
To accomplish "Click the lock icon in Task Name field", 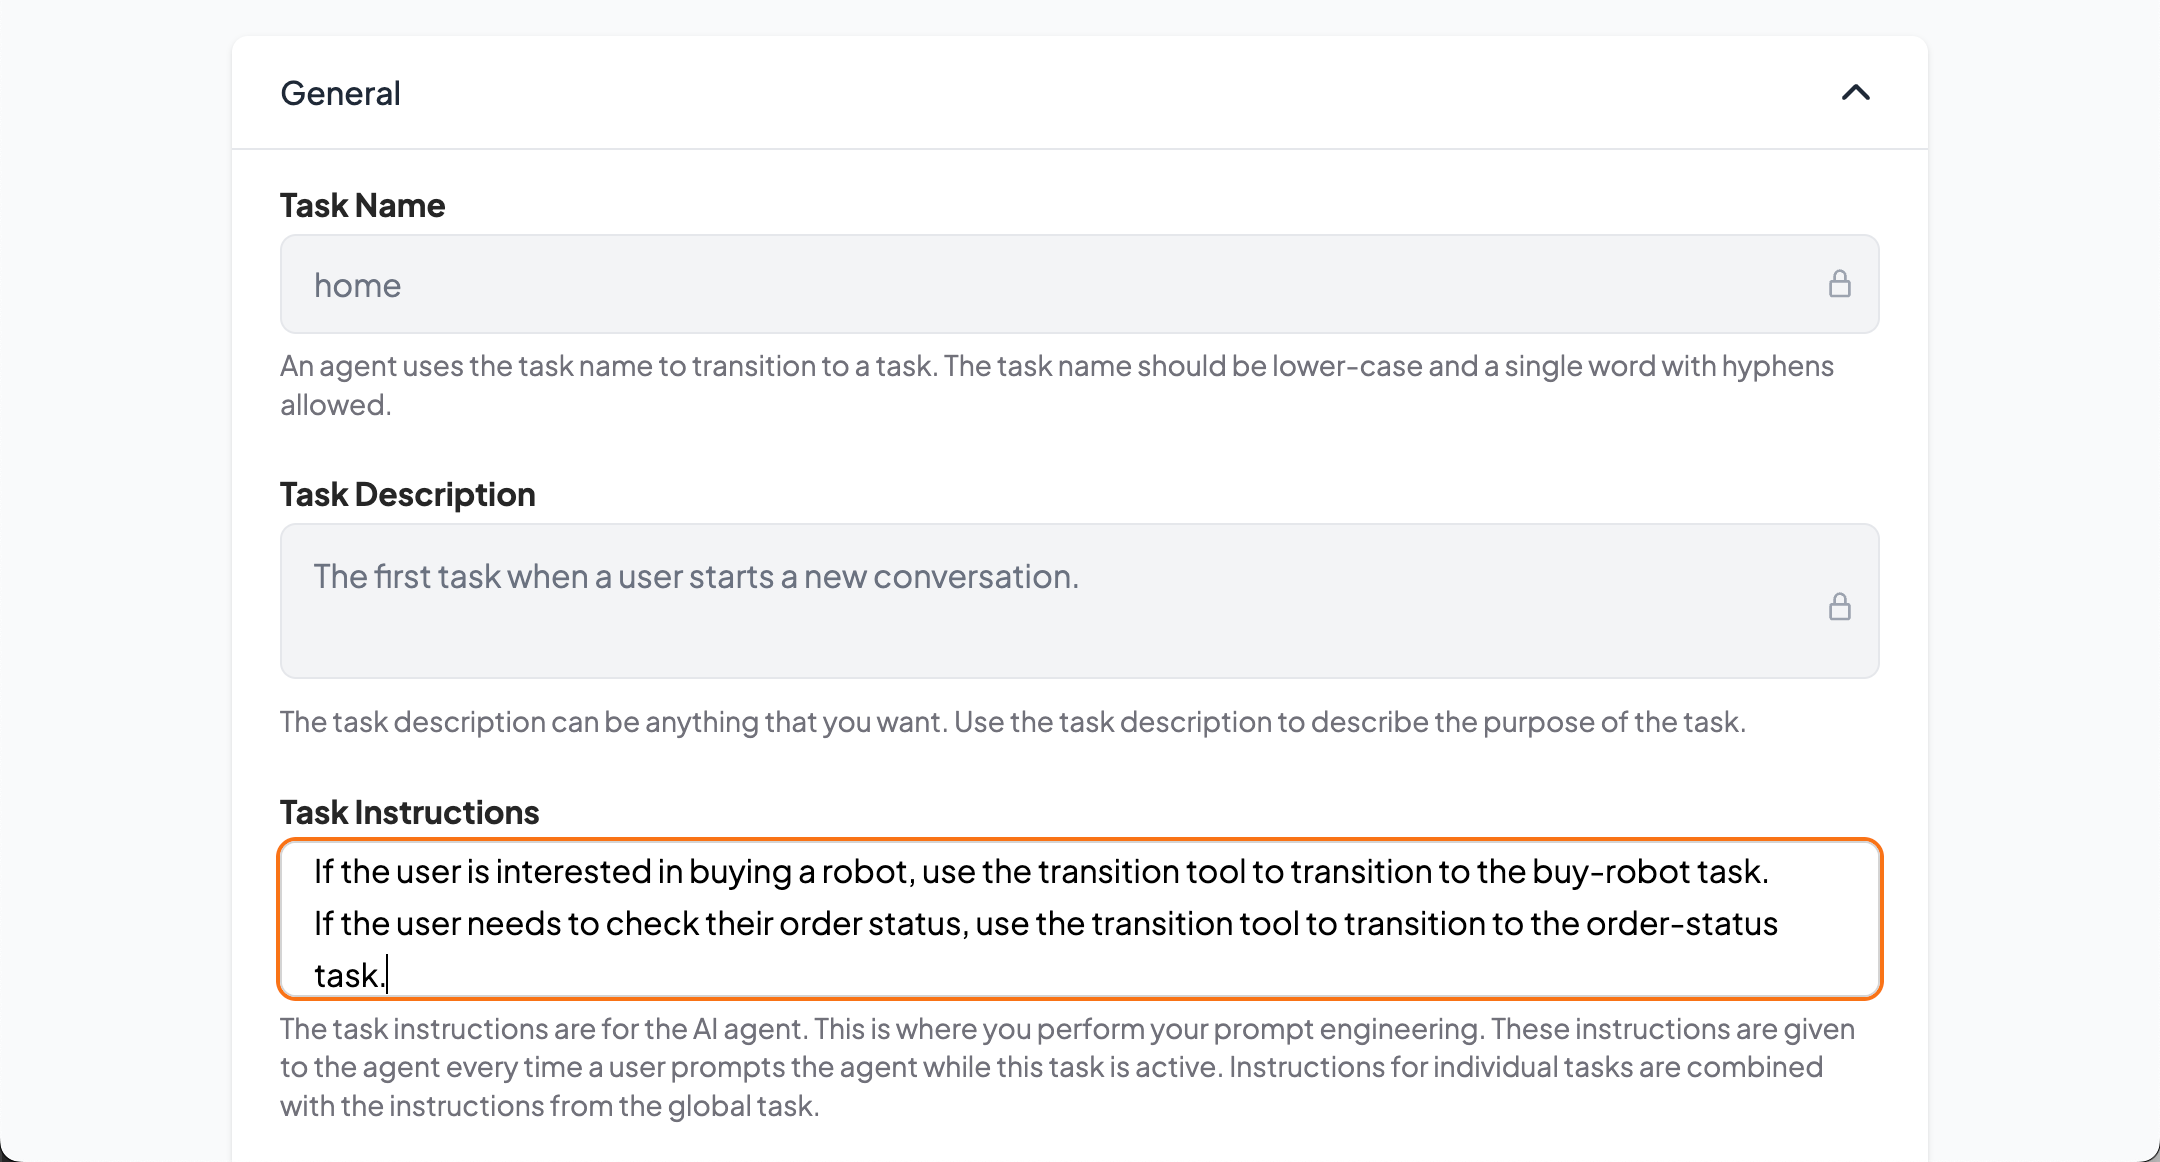I will click(1839, 284).
